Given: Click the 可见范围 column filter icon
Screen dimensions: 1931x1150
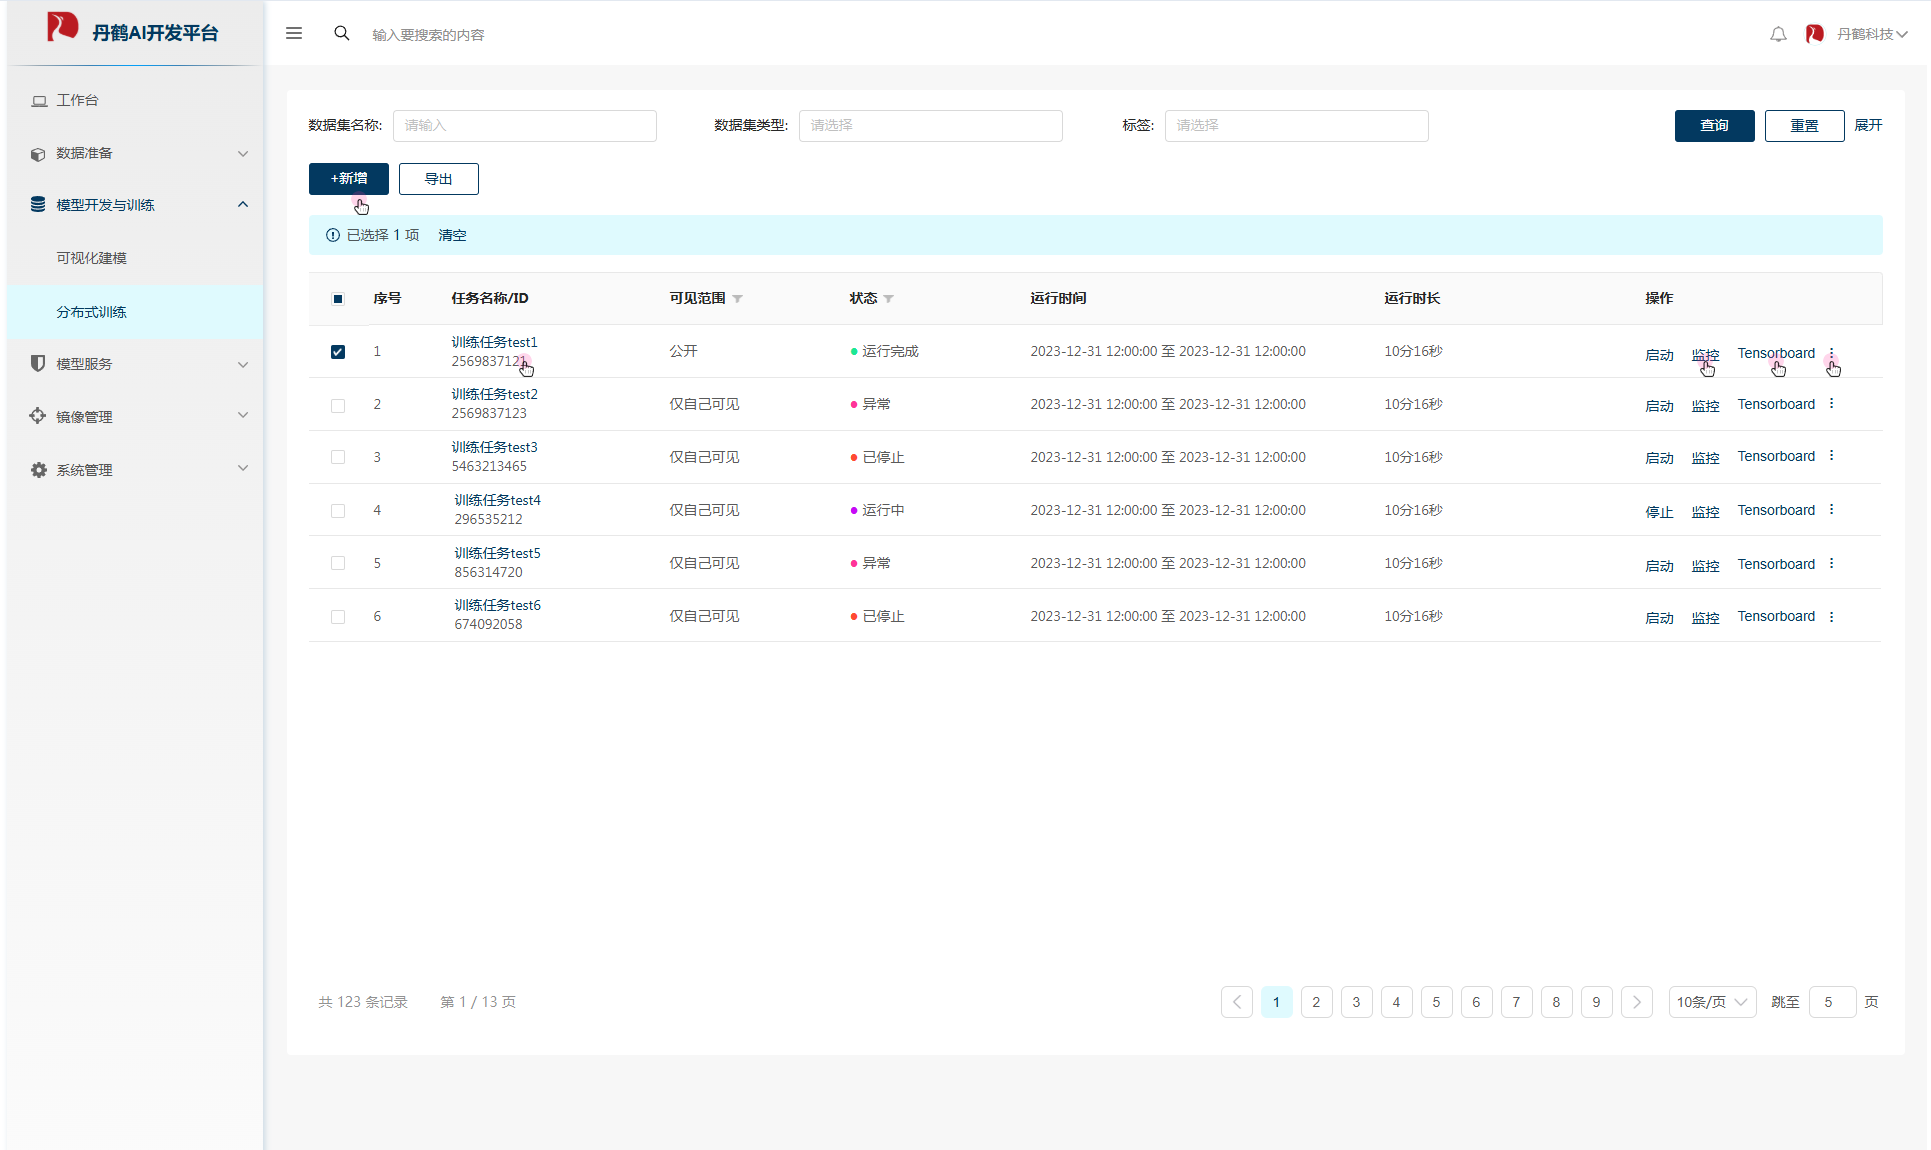Looking at the screenshot, I should point(737,299).
